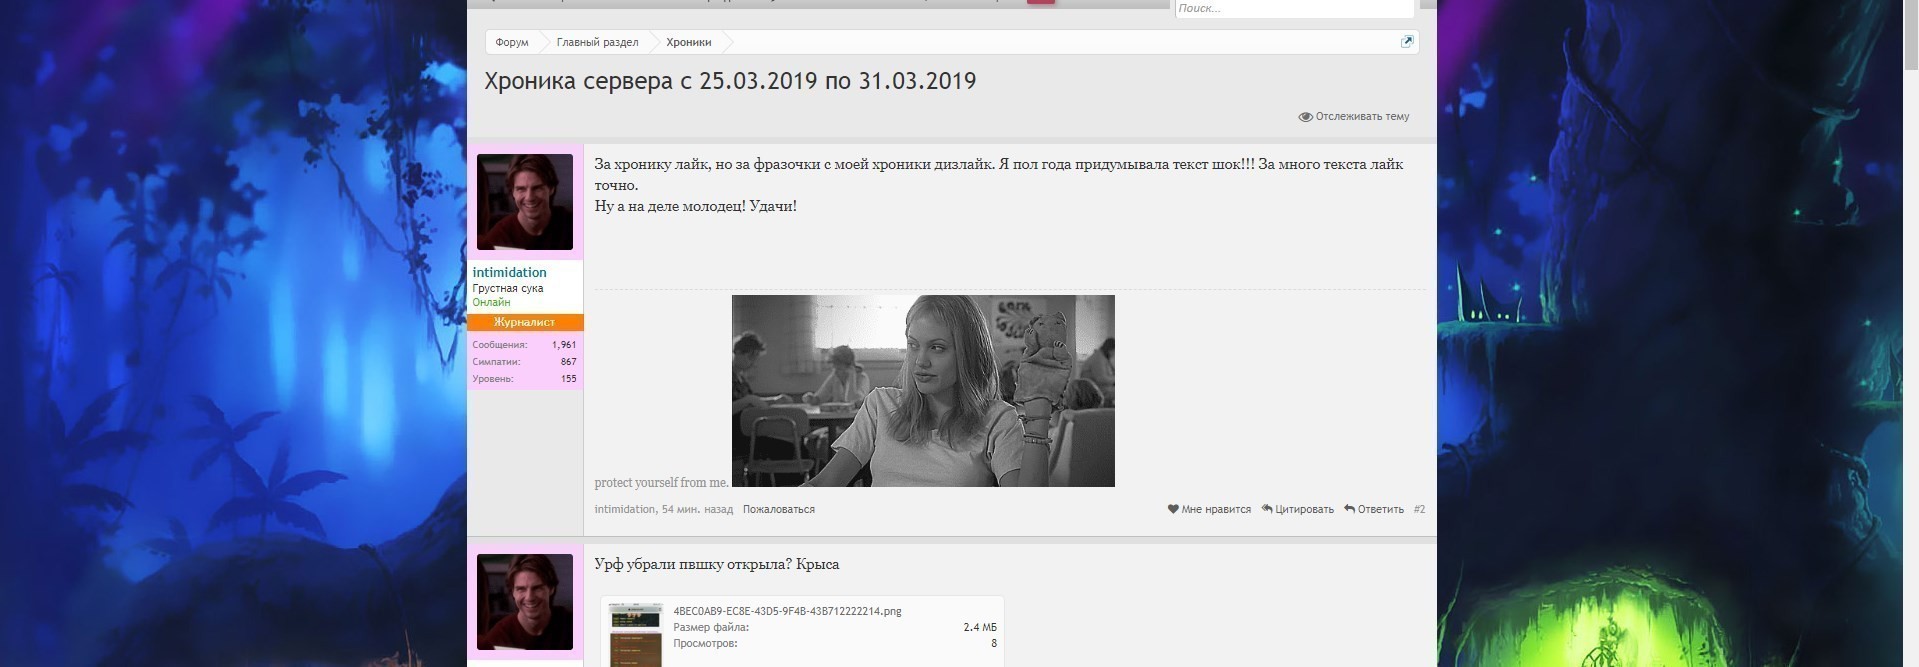Open the quick navigation icon in breadcrumb bar
This screenshot has height=667, width=1919.
[x=1407, y=42]
